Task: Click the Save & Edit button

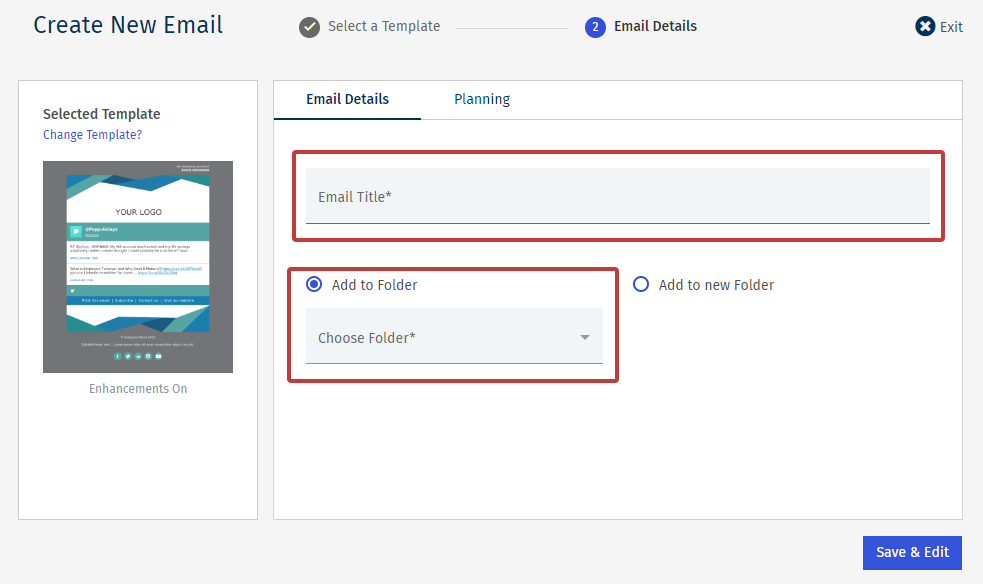Action: 912,553
